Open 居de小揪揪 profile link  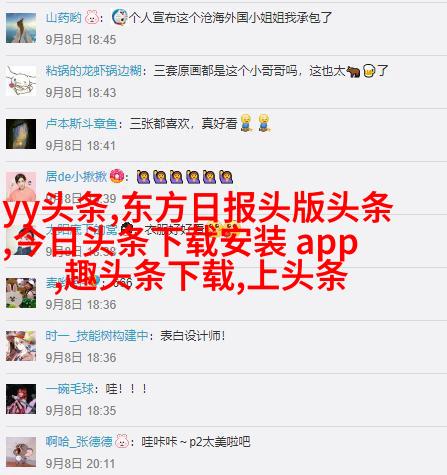click(x=76, y=176)
